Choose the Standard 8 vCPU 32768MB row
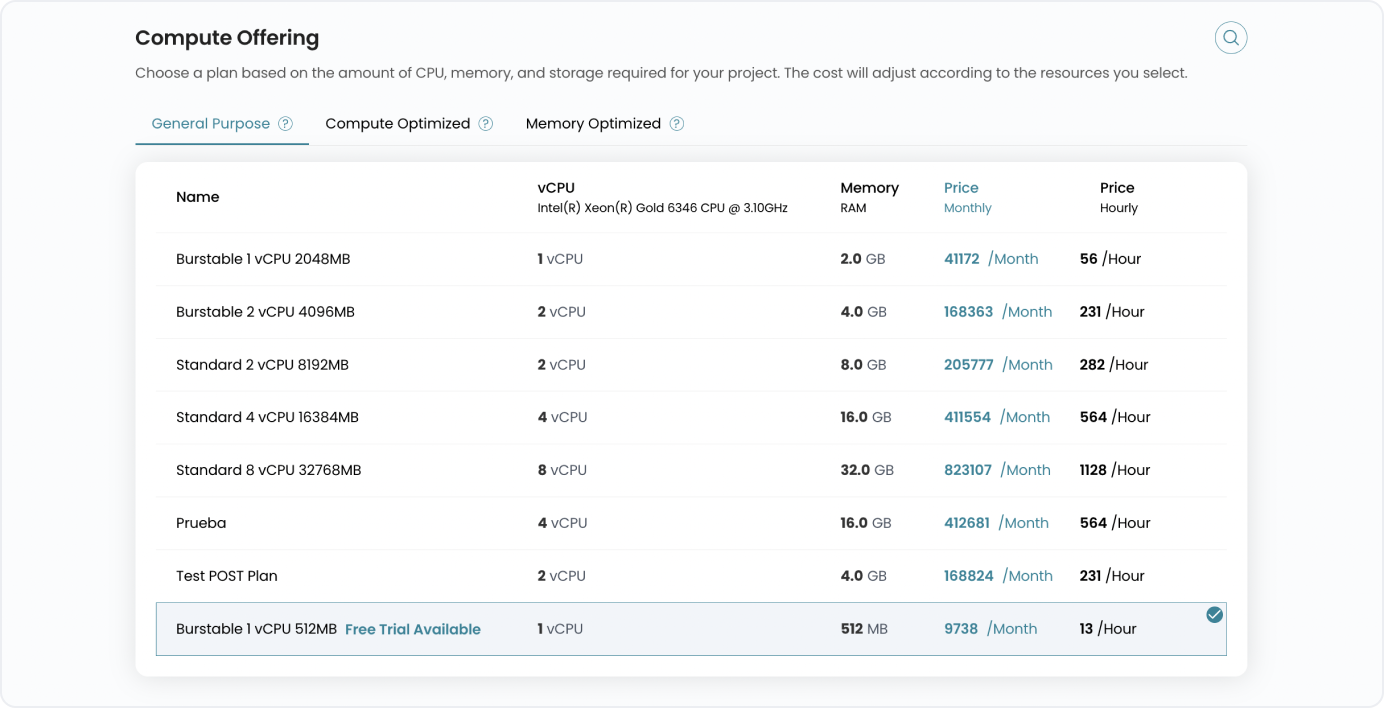 [268, 470]
